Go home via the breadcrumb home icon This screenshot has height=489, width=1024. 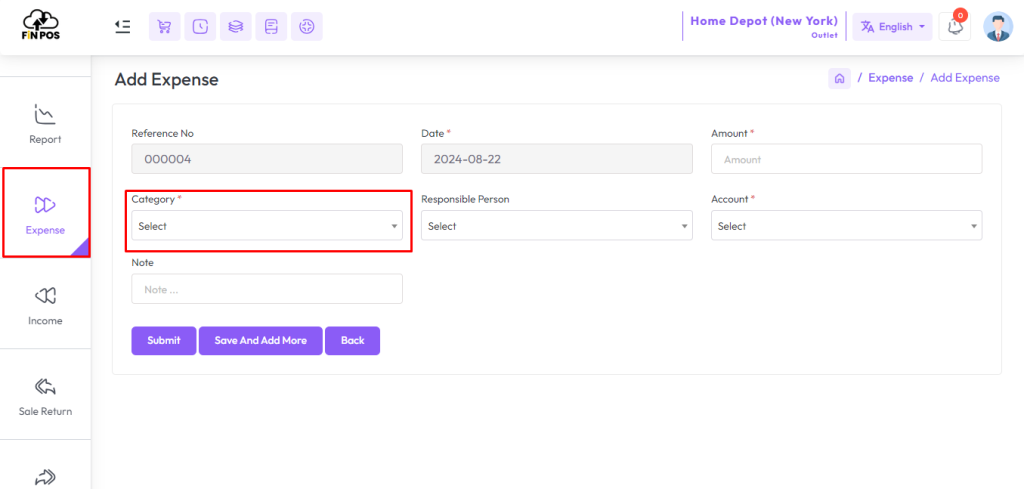pyautogui.click(x=839, y=78)
